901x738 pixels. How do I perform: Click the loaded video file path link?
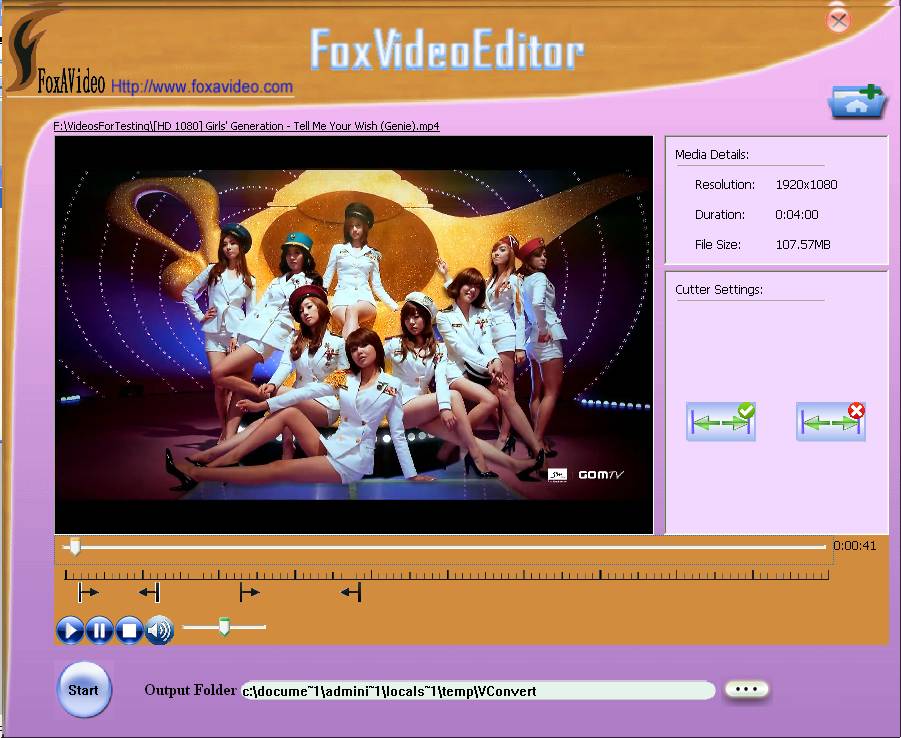point(247,126)
